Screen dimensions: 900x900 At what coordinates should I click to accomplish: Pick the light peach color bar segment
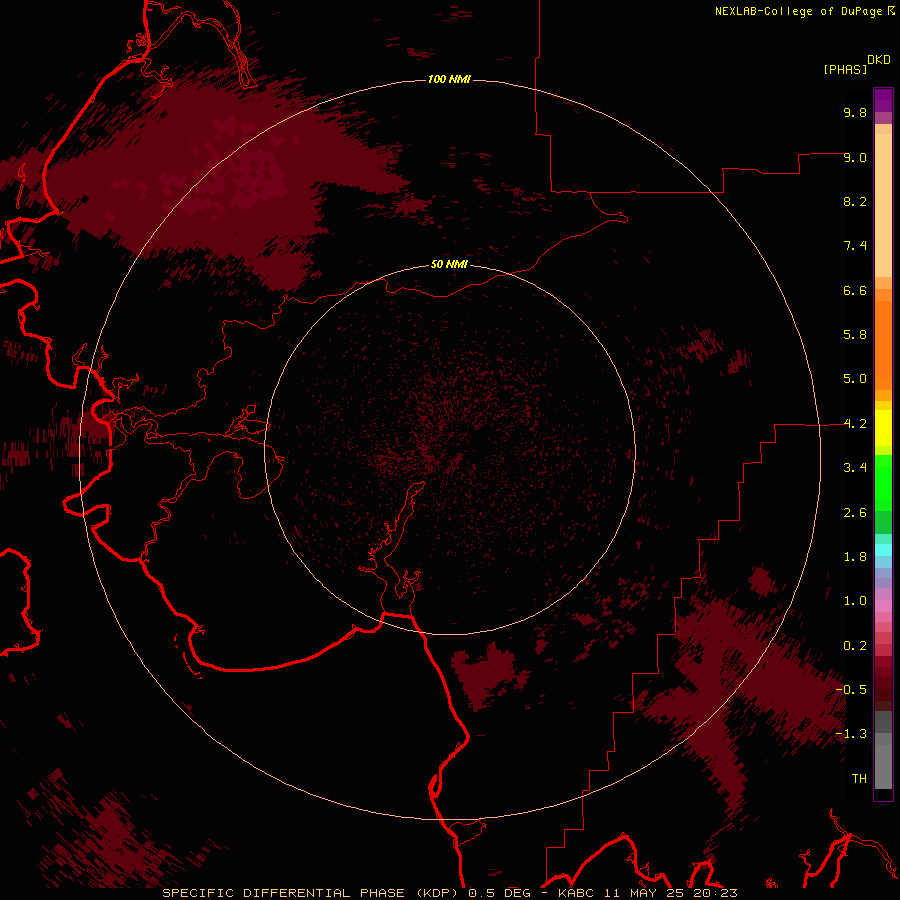883,205
